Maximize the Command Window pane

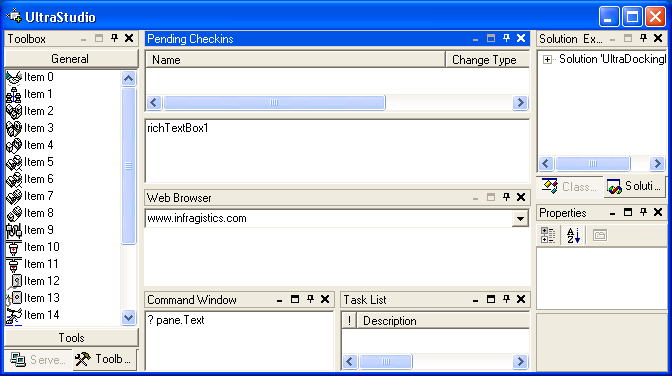295,299
